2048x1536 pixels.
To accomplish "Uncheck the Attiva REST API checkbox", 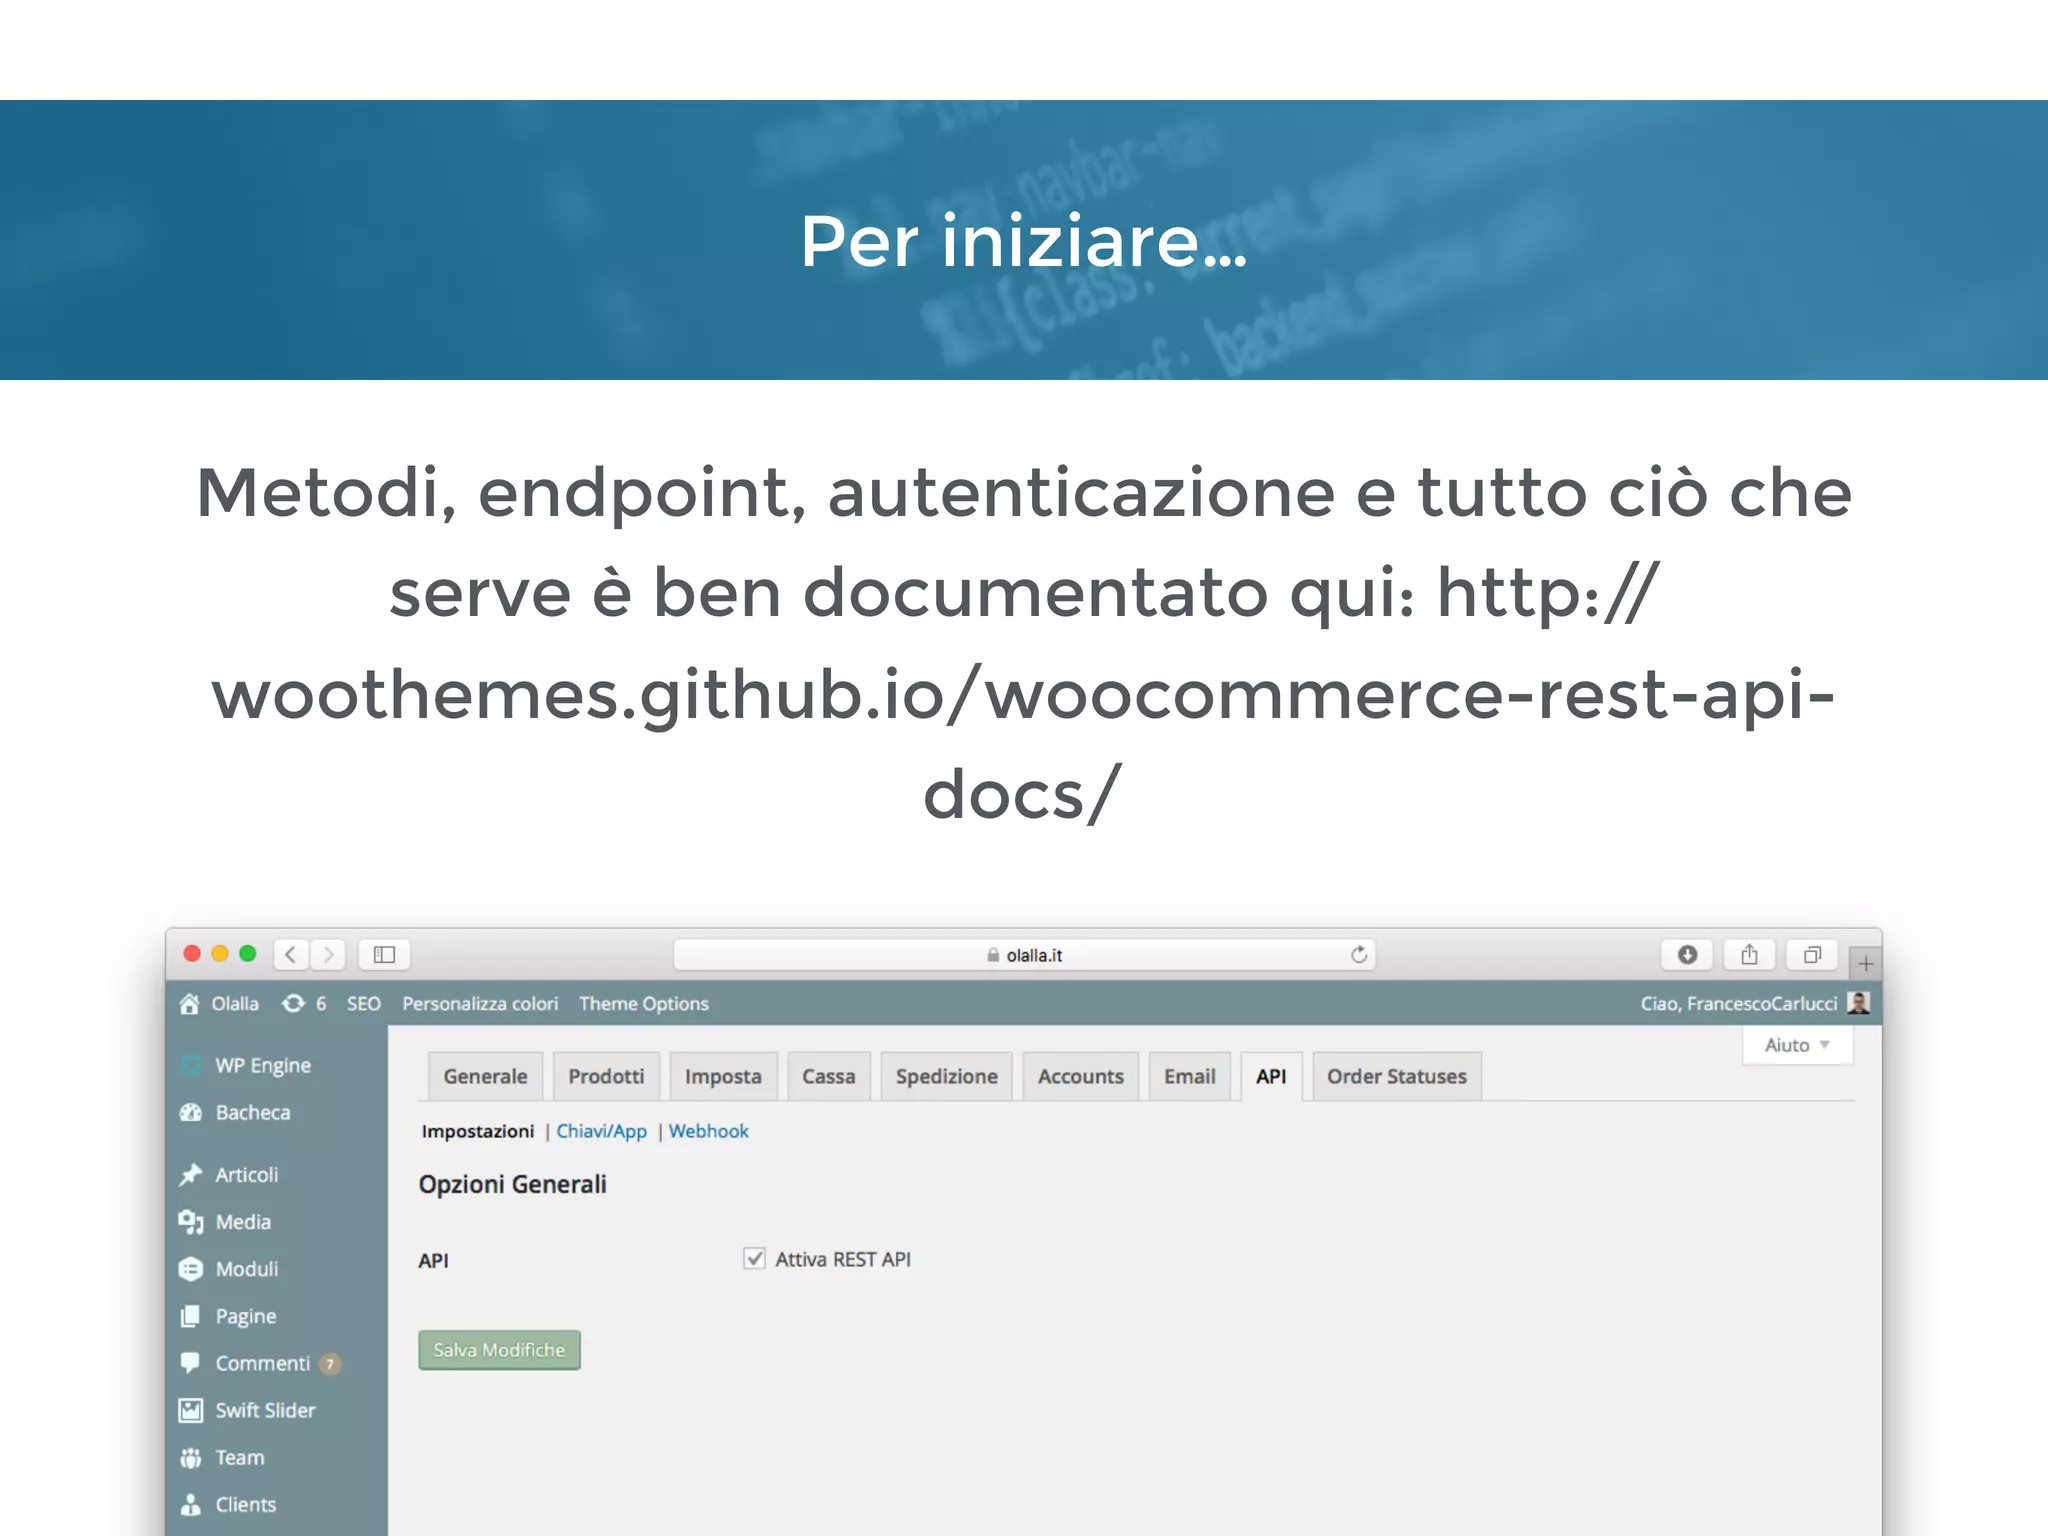I will (754, 1258).
